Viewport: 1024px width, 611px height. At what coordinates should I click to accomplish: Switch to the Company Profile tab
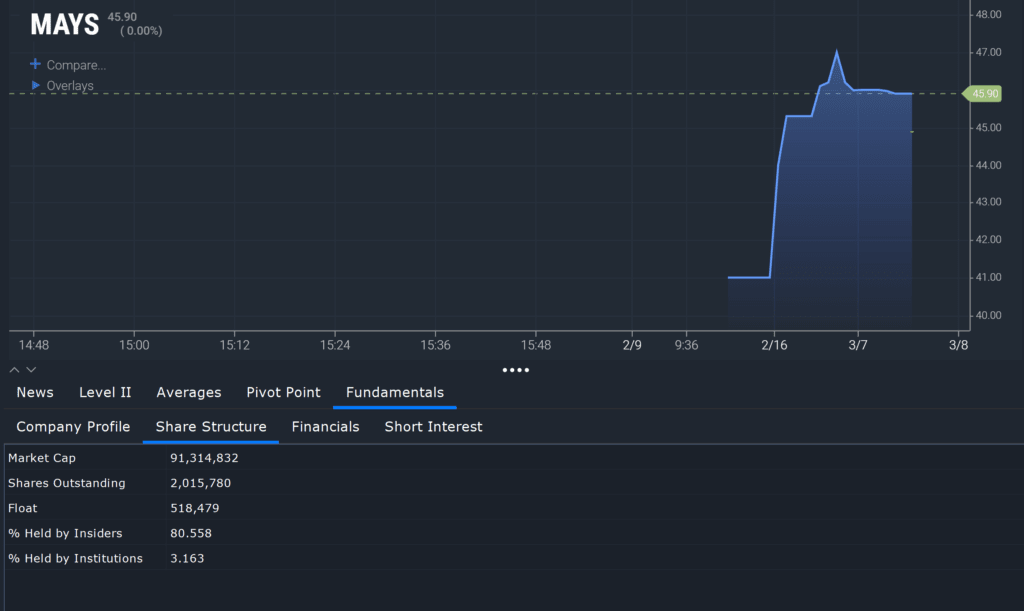click(72, 427)
